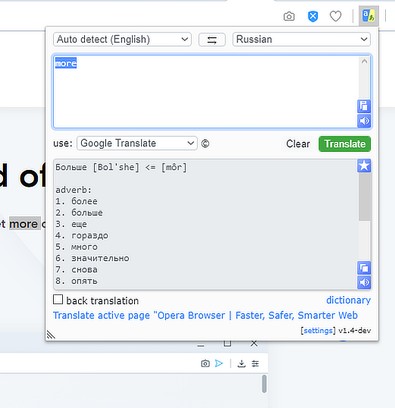Open the Google Translate provider dropdown
395x408 pixels.
pos(137,143)
